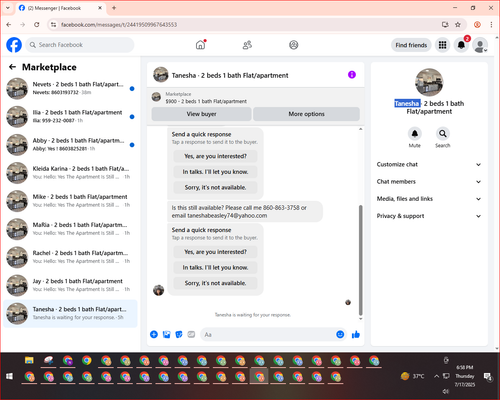Open install app icon in address bar
The image size is (500, 400).
445,25
